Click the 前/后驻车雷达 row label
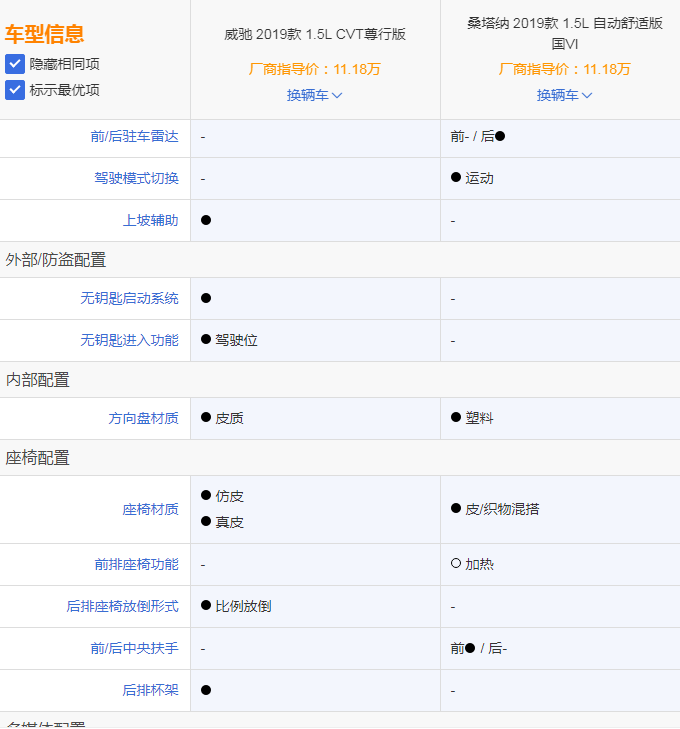680x729 pixels. click(134, 137)
